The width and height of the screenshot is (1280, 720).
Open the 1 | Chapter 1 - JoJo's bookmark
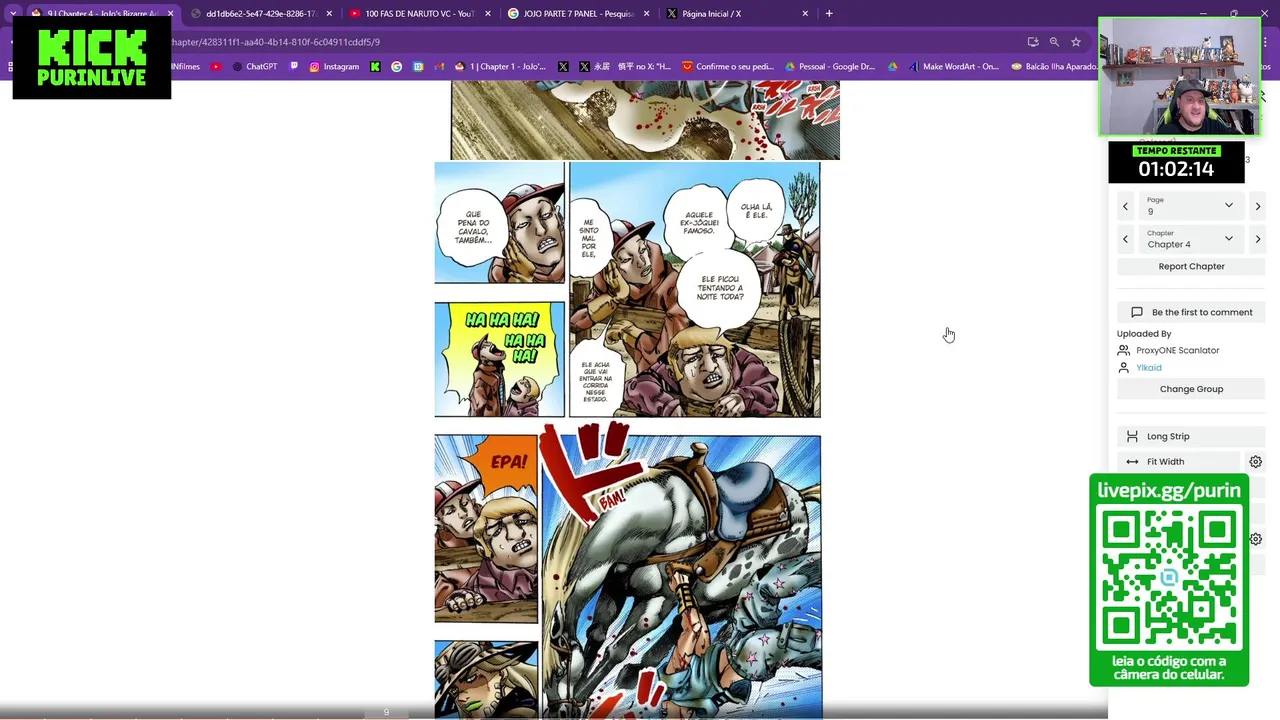click(500, 67)
